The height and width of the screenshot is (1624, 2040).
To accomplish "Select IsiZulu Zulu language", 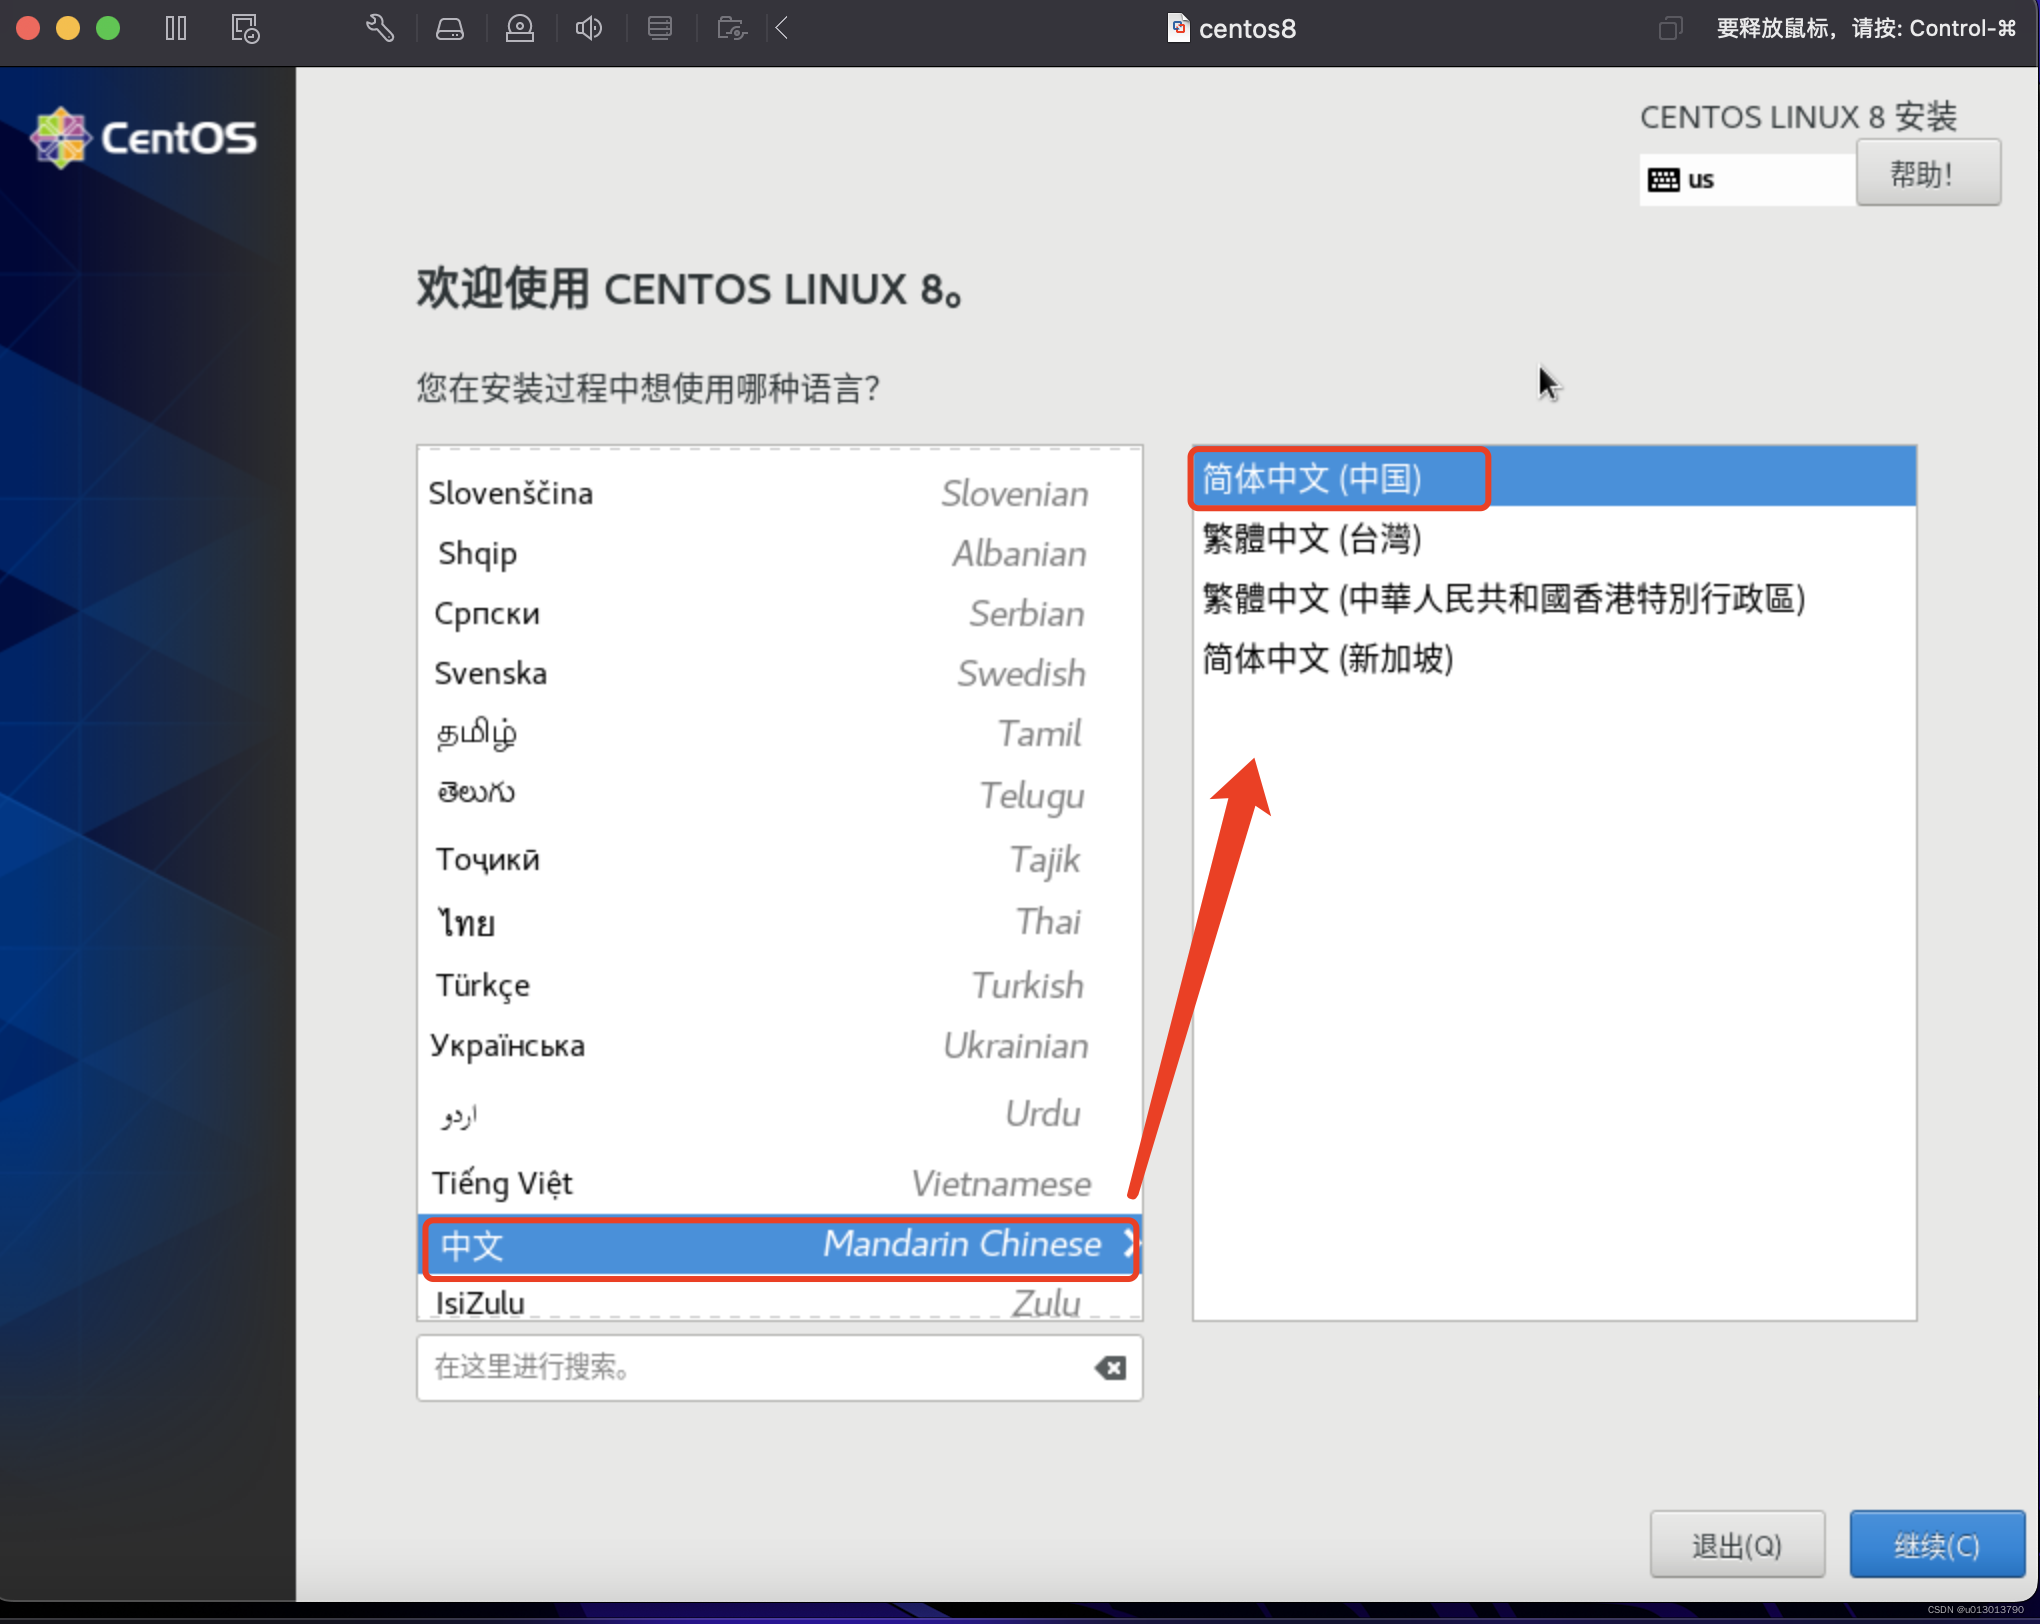I will (779, 1300).
